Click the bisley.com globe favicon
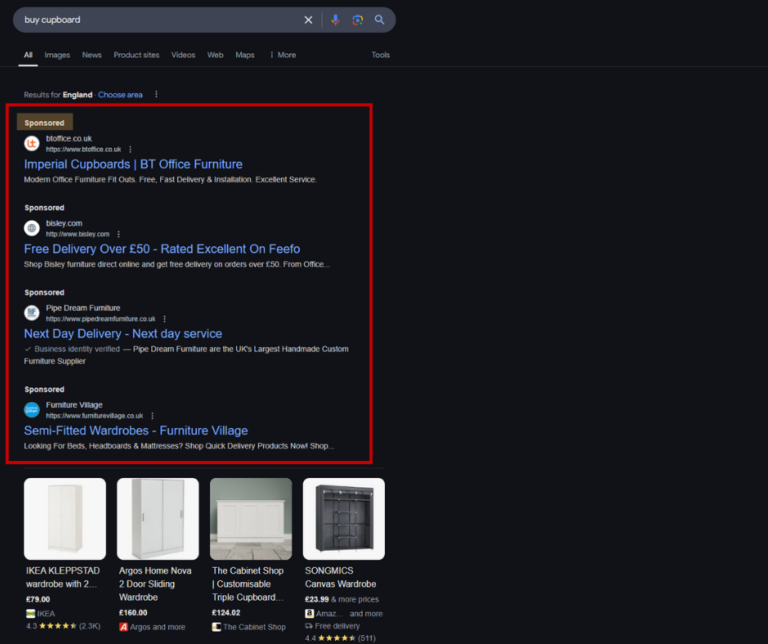 (32, 228)
